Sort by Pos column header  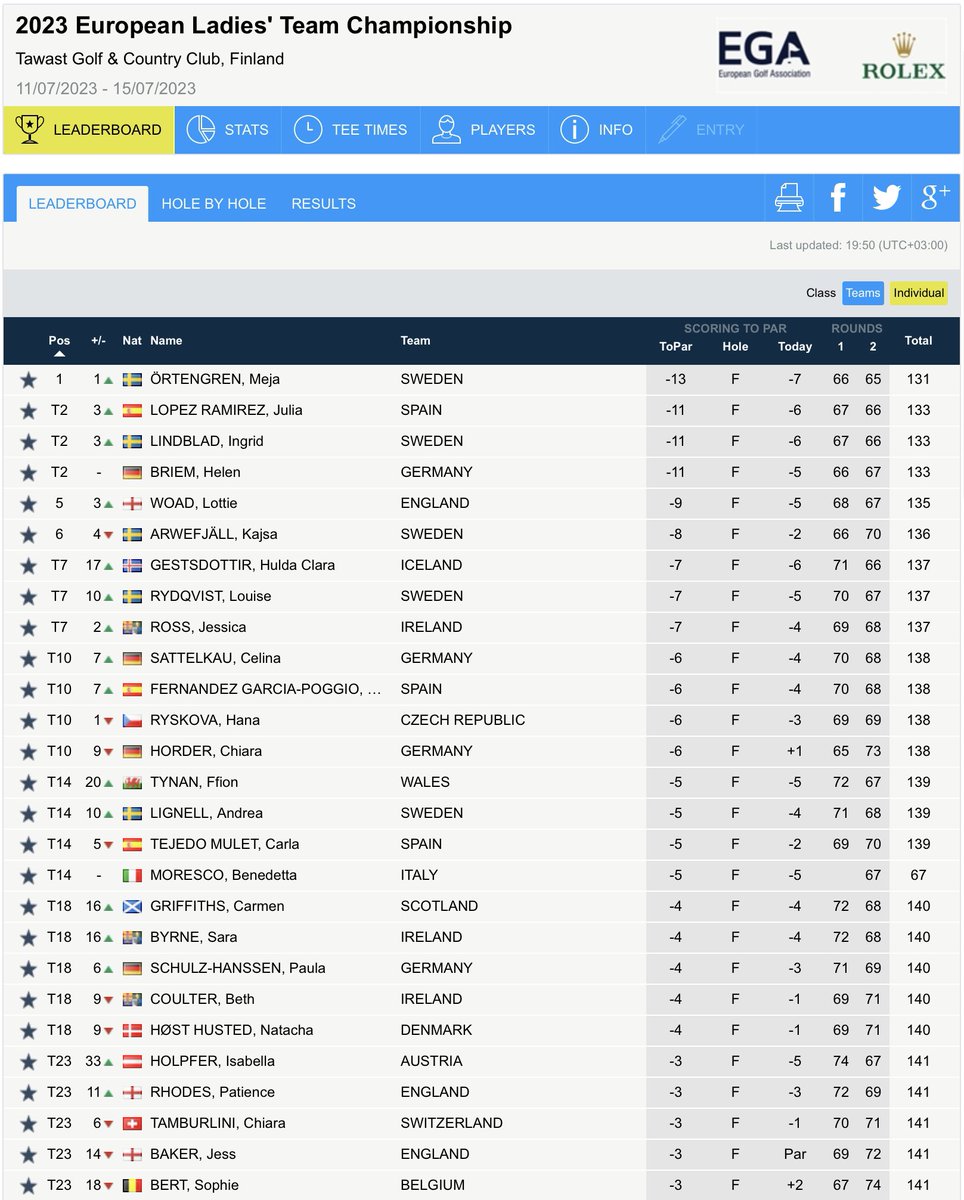(59, 341)
